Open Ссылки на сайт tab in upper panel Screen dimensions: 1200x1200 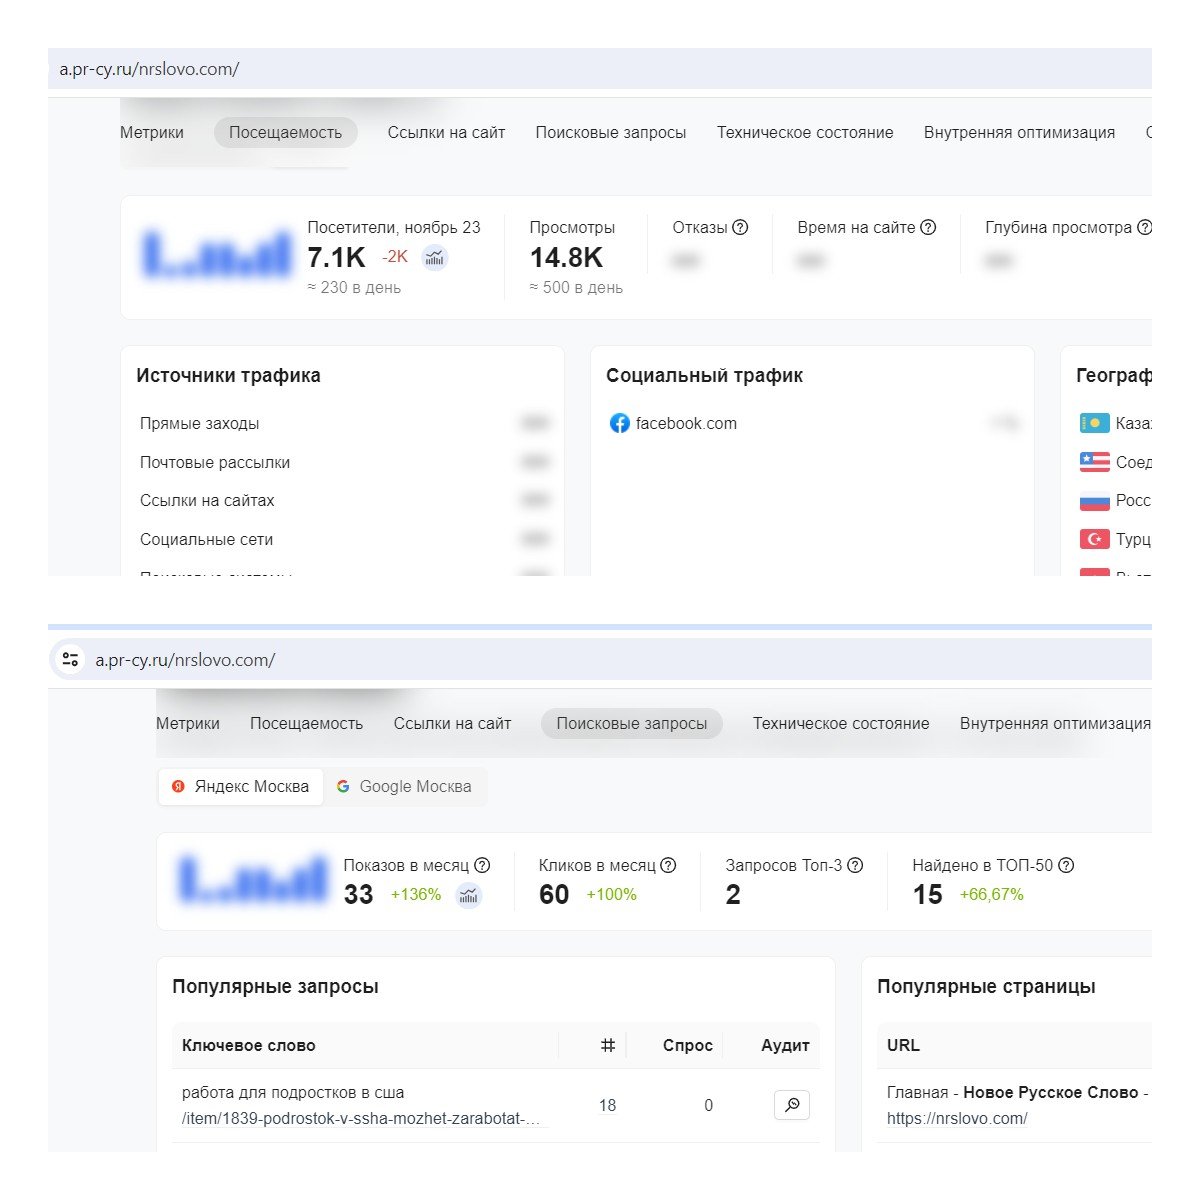coord(446,132)
